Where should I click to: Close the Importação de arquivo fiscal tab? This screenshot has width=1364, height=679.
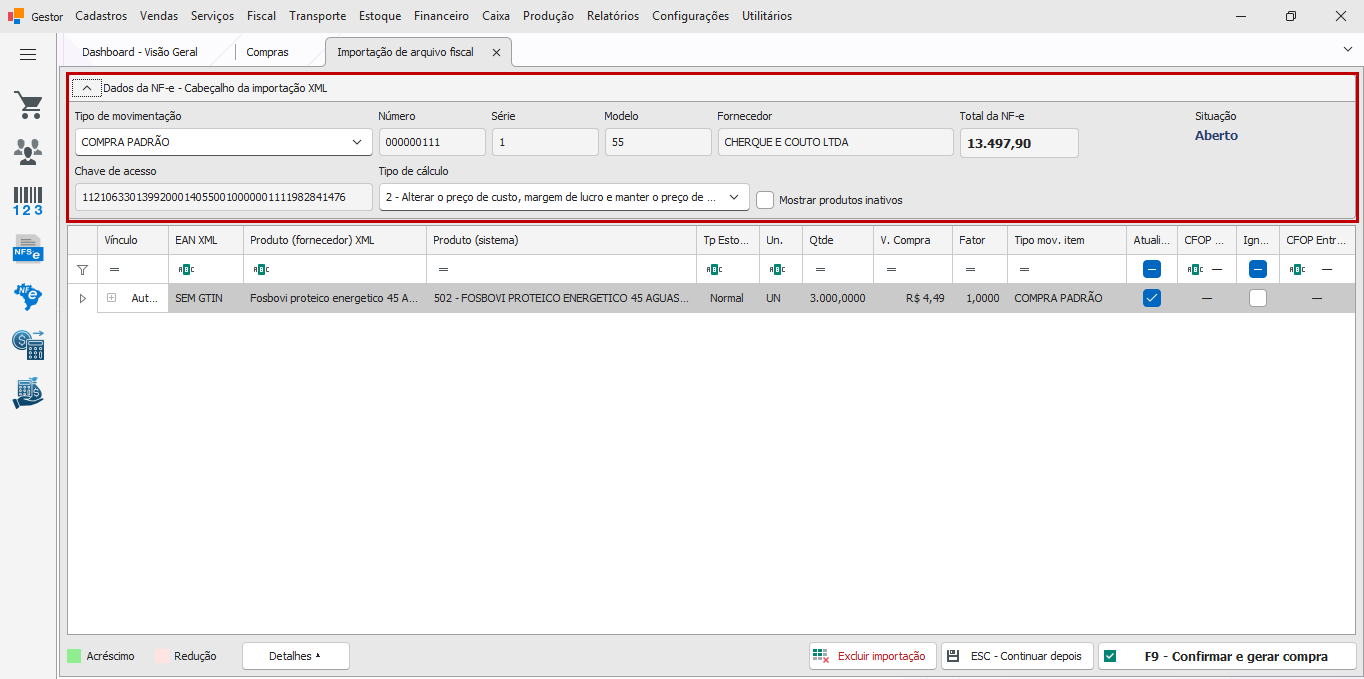point(496,52)
